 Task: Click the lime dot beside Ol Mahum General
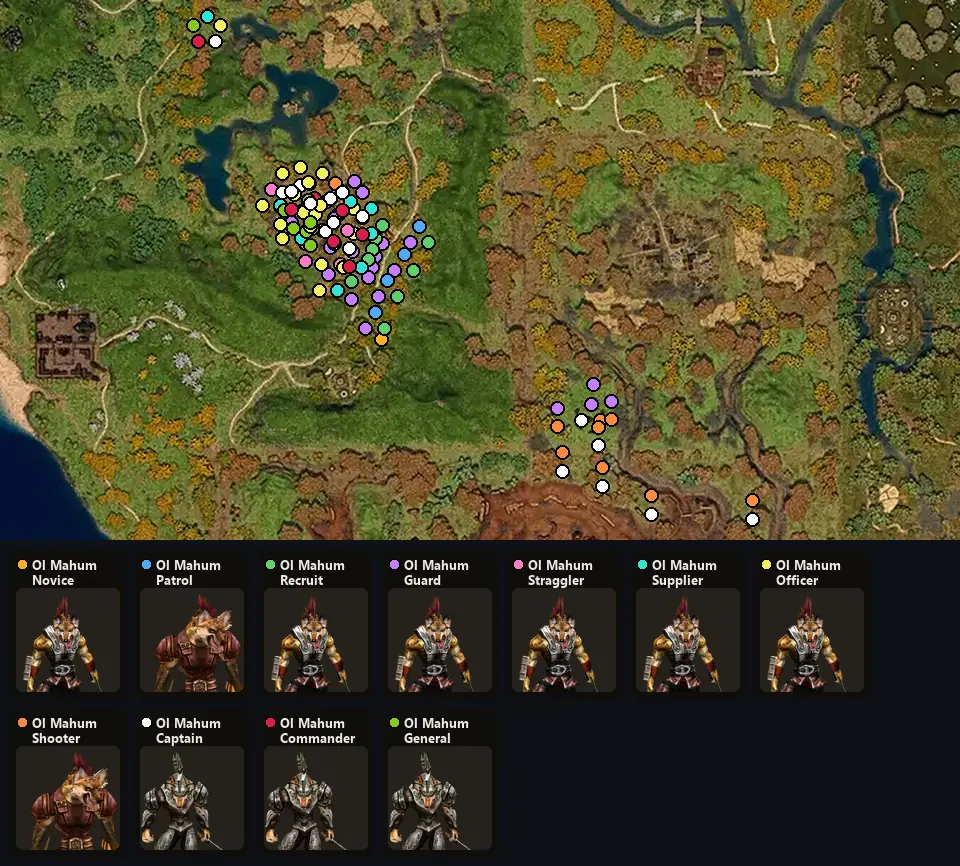tap(394, 723)
